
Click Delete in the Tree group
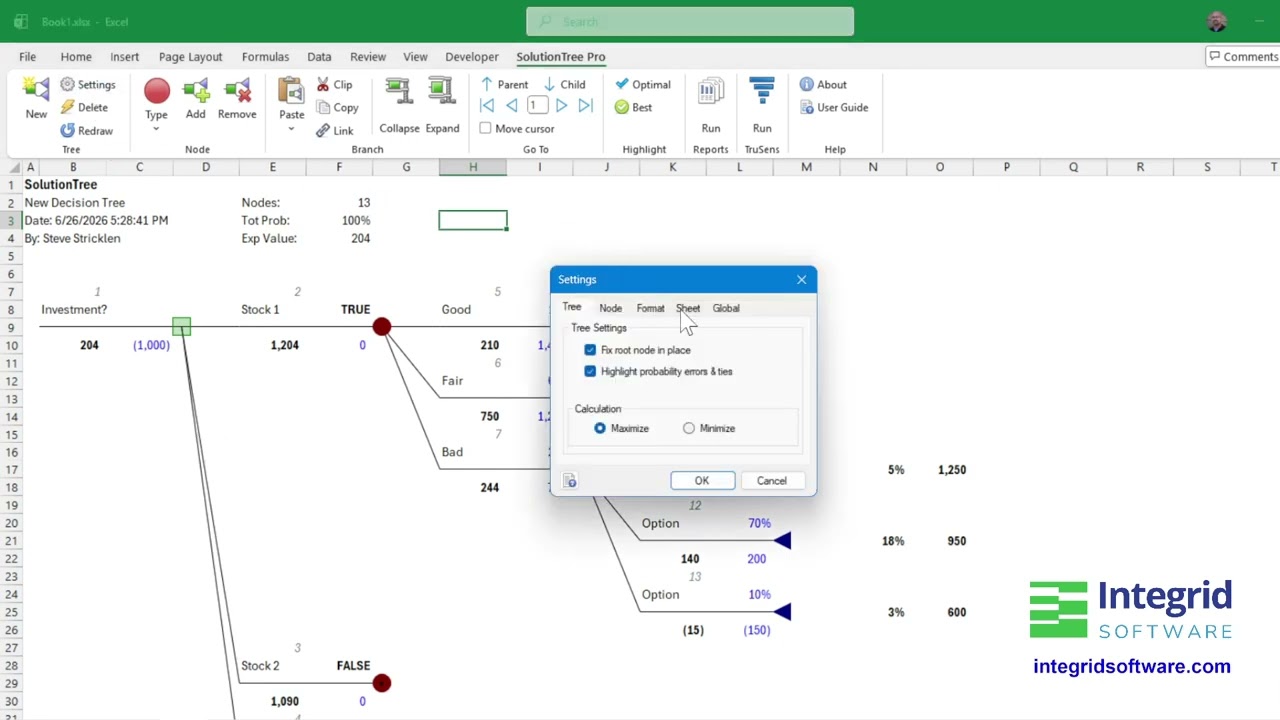(x=83, y=107)
